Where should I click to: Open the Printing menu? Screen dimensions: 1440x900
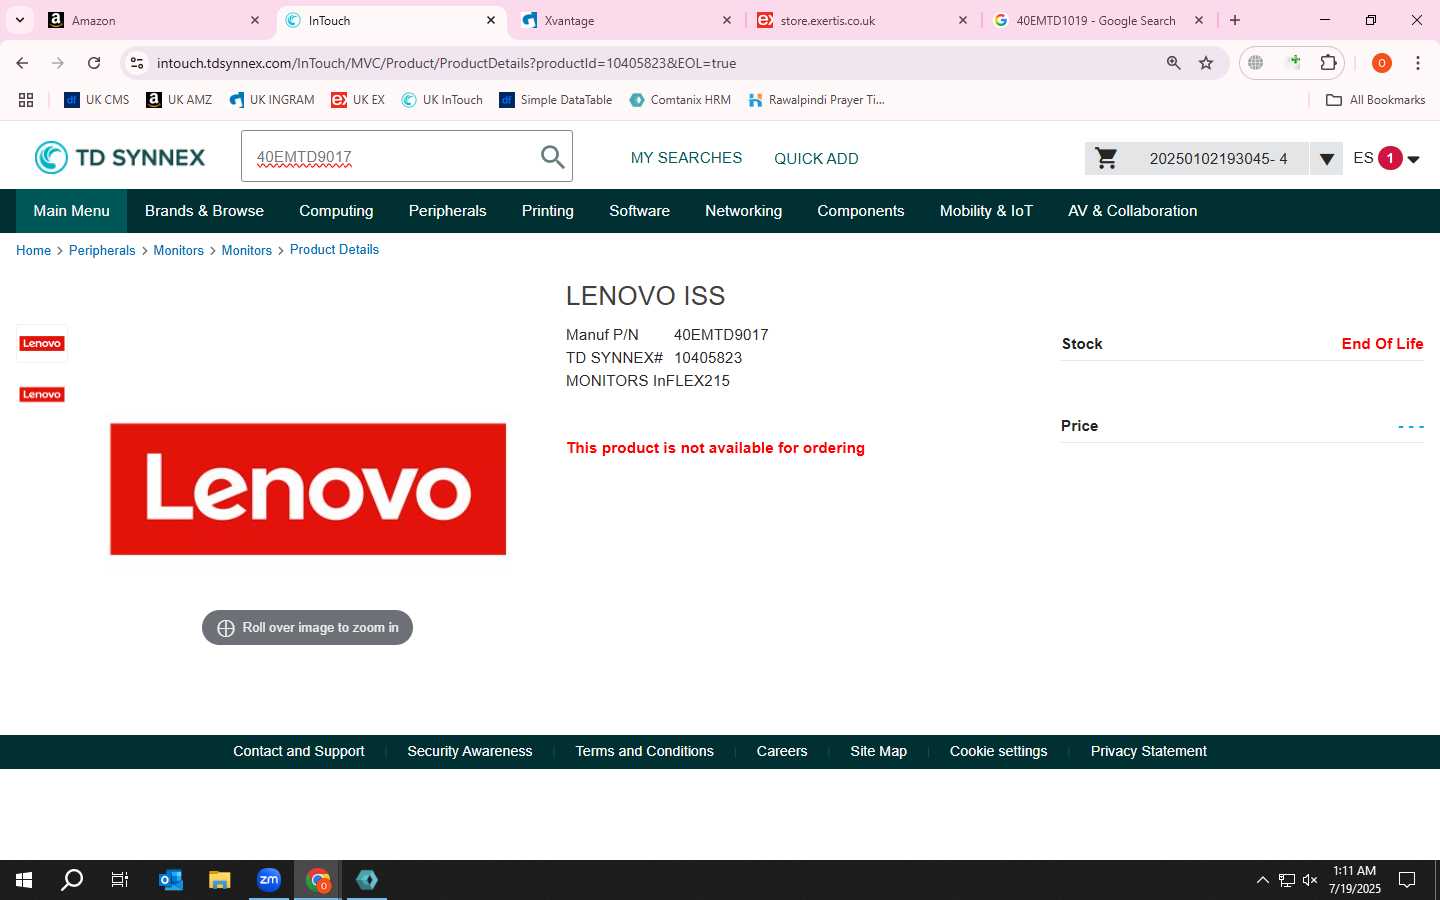[x=547, y=211]
